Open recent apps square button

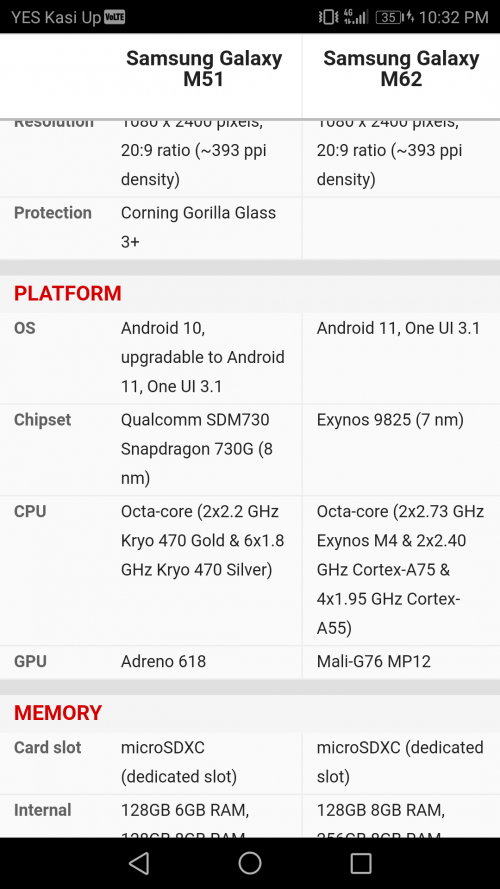tap(361, 863)
